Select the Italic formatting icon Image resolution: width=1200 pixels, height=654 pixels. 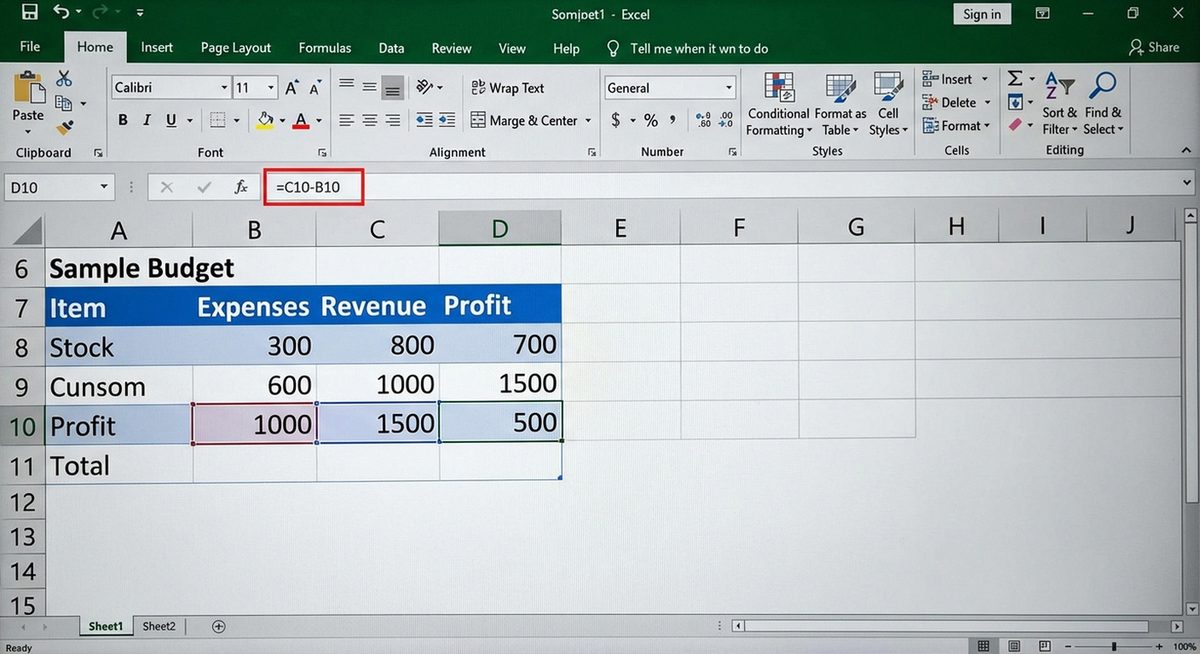[146, 119]
